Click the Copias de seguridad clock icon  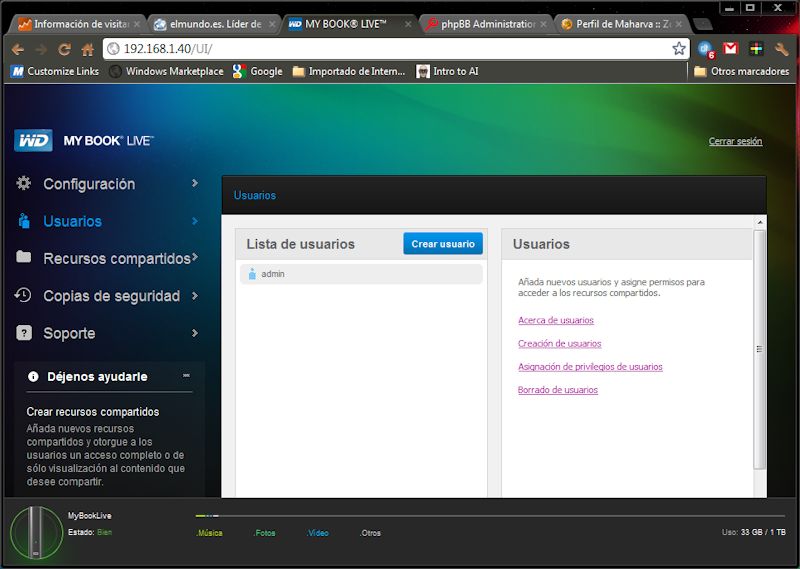(23, 295)
